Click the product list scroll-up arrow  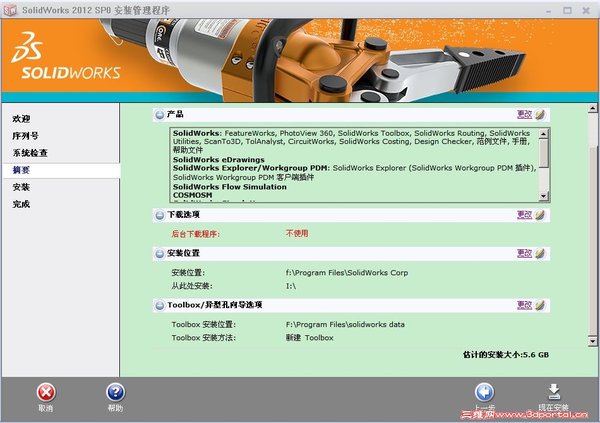(x=544, y=134)
